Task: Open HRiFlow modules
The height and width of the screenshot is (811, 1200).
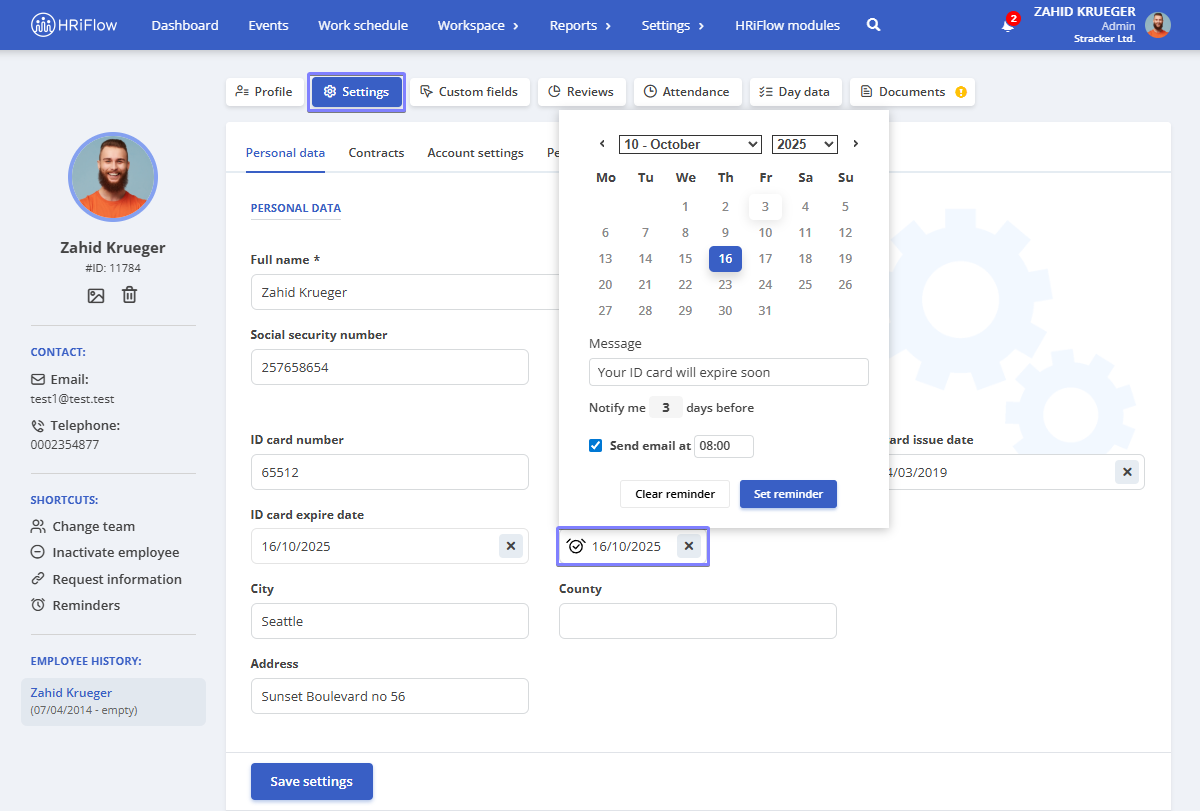Action: (787, 25)
